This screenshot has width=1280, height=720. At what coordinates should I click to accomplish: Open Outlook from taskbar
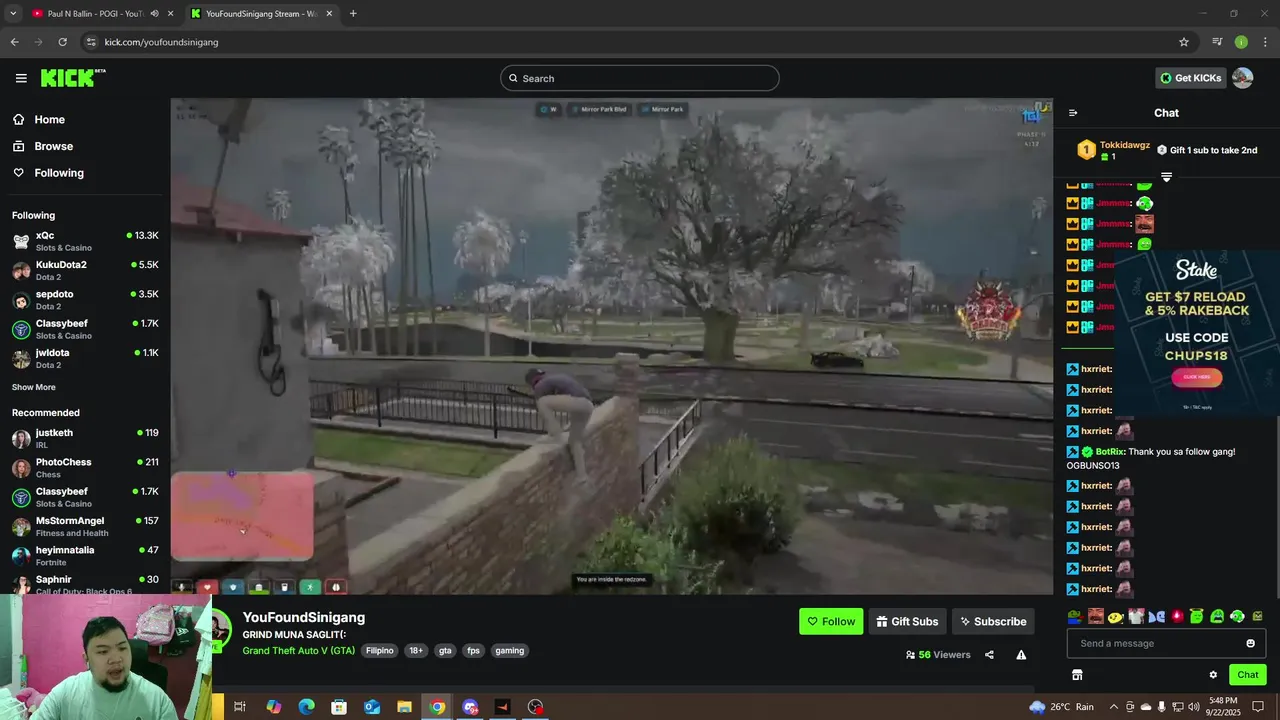(372, 707)
